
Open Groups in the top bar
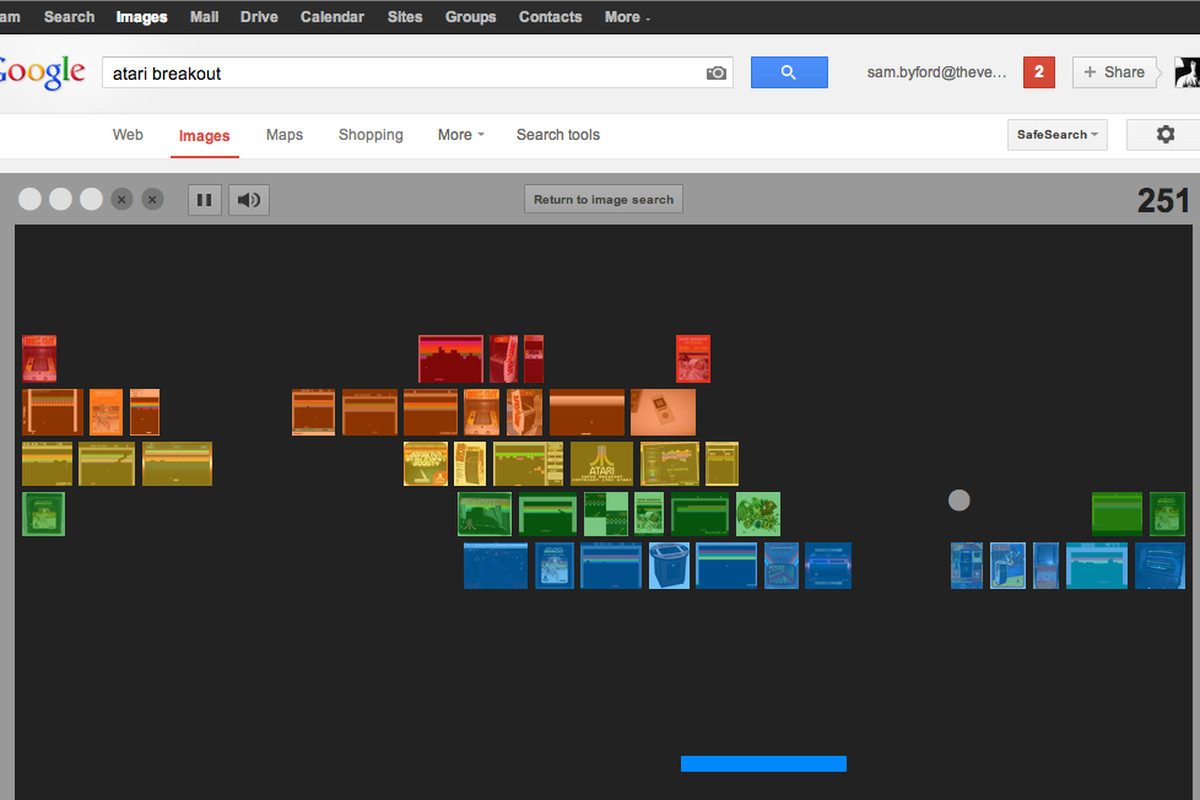pos(470,17)
